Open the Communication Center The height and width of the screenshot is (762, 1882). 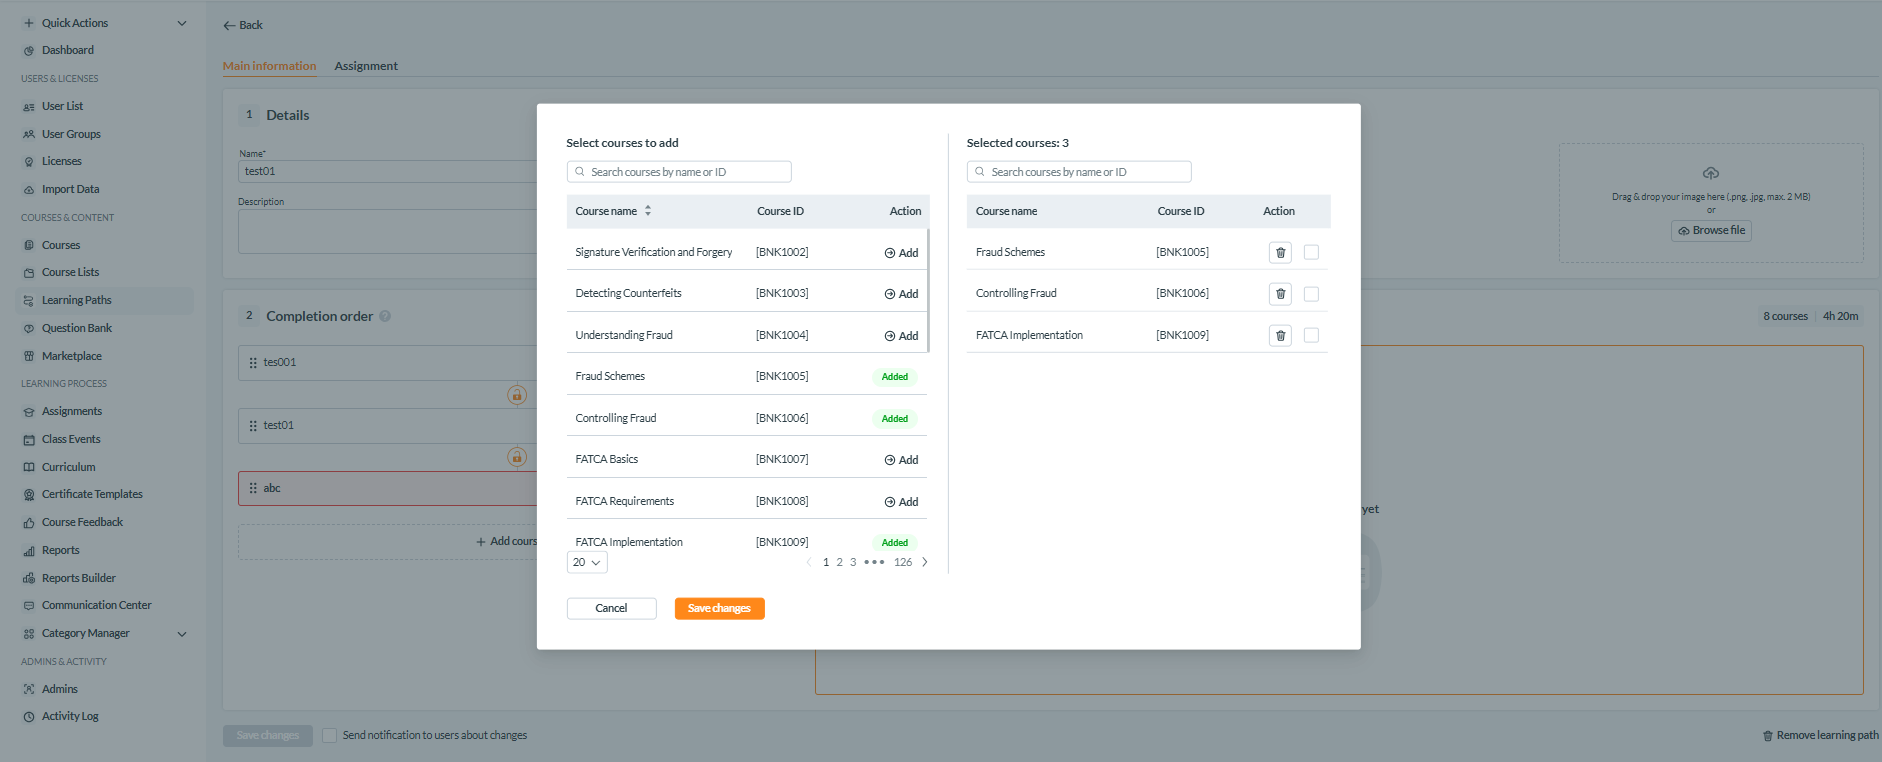coord(96,605)
